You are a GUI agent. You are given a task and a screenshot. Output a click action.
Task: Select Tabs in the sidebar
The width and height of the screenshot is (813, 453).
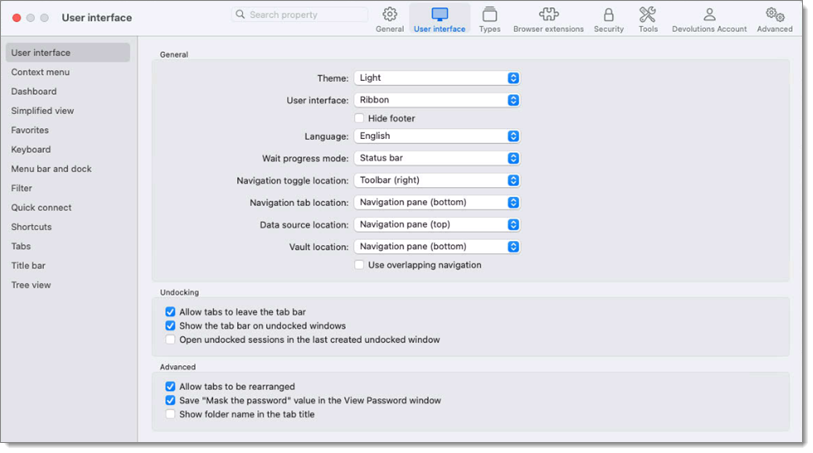[x=21, y=246]
